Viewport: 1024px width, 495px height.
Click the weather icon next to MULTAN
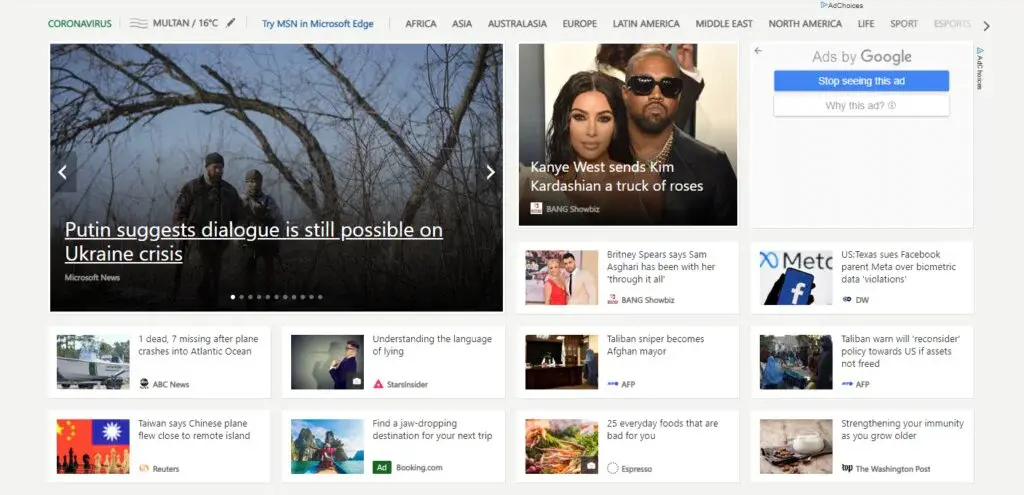click(138, 24)
